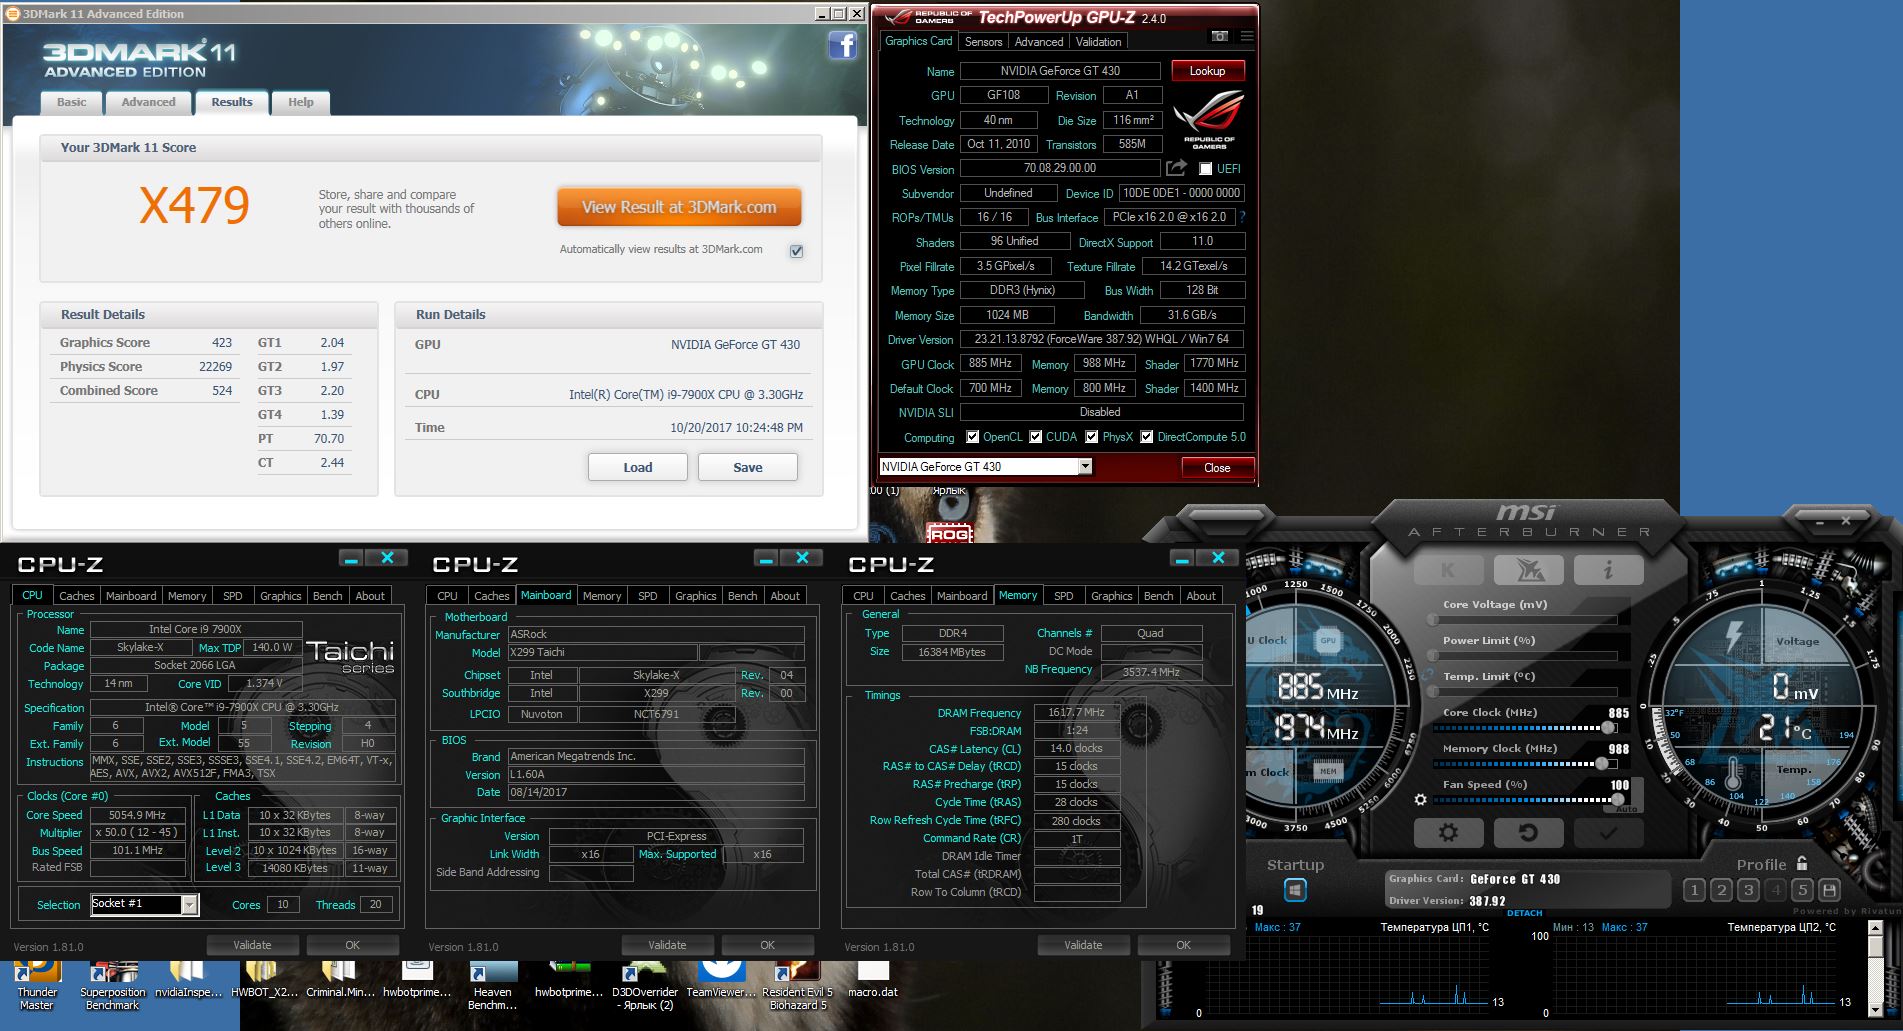Toggle automatically view results at 3DMark.com checkbox
Image resolution: width=1903 pixels, height=1031 pixels.
click(x=796, y=251)
